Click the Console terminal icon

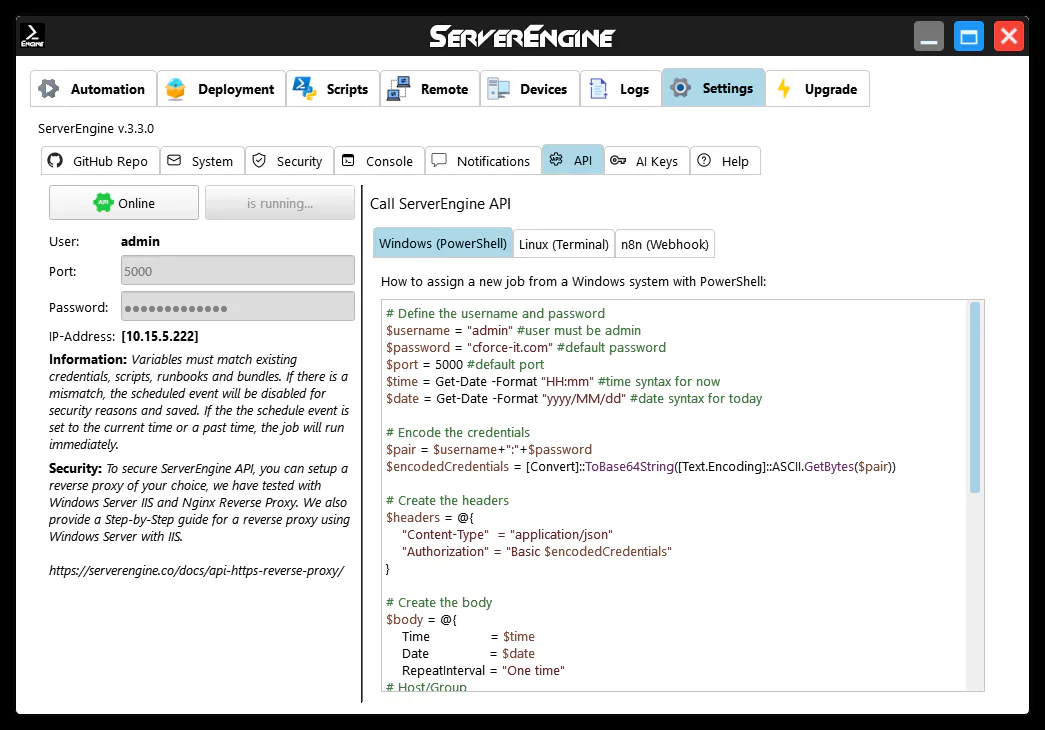coord(348,161)
